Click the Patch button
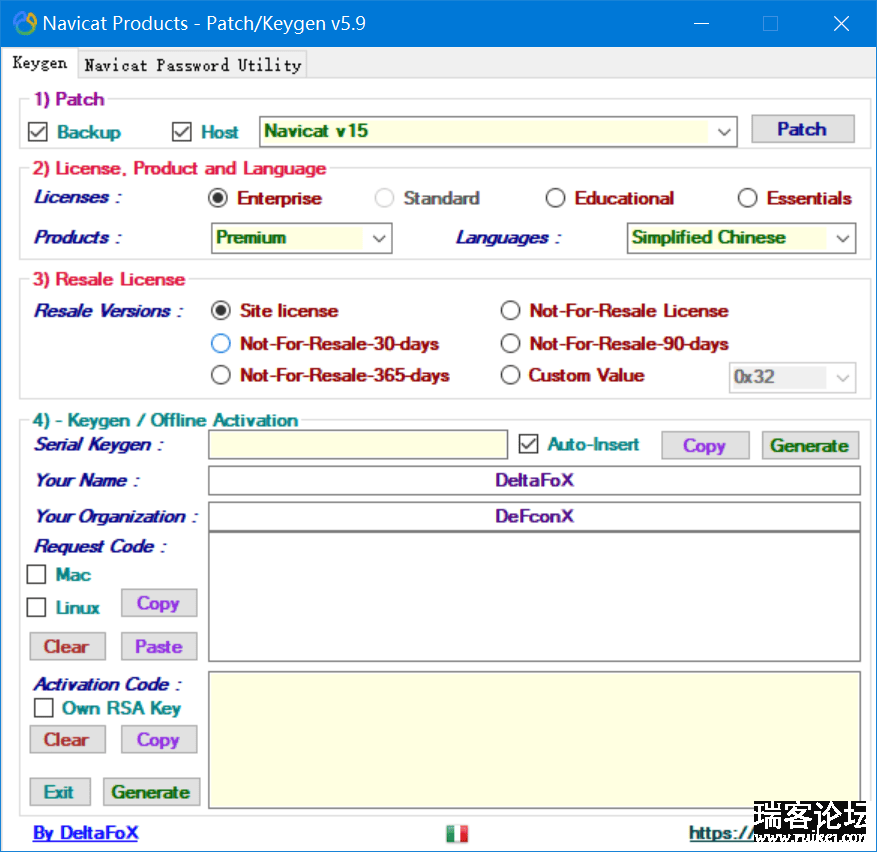877x852 pixels. pyautogui.click(x=802, y=129)
